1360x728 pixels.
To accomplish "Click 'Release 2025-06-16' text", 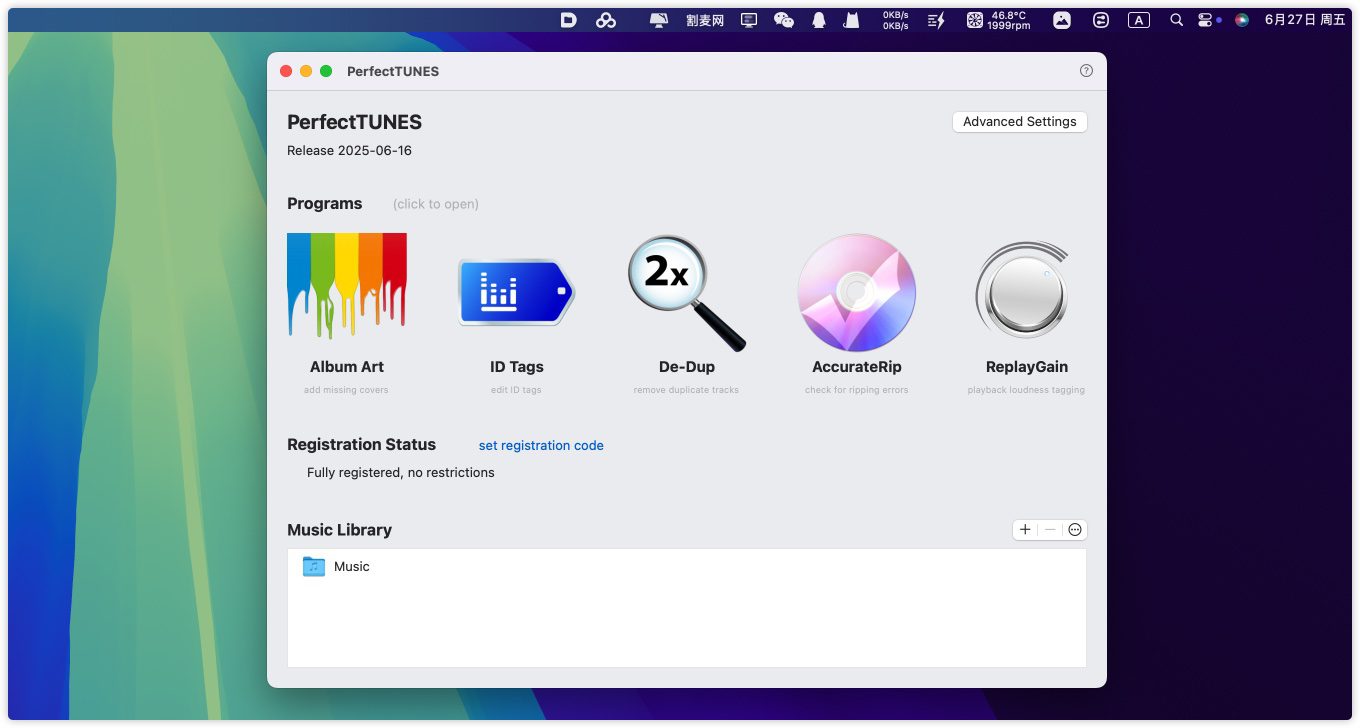I will [349, 151].
